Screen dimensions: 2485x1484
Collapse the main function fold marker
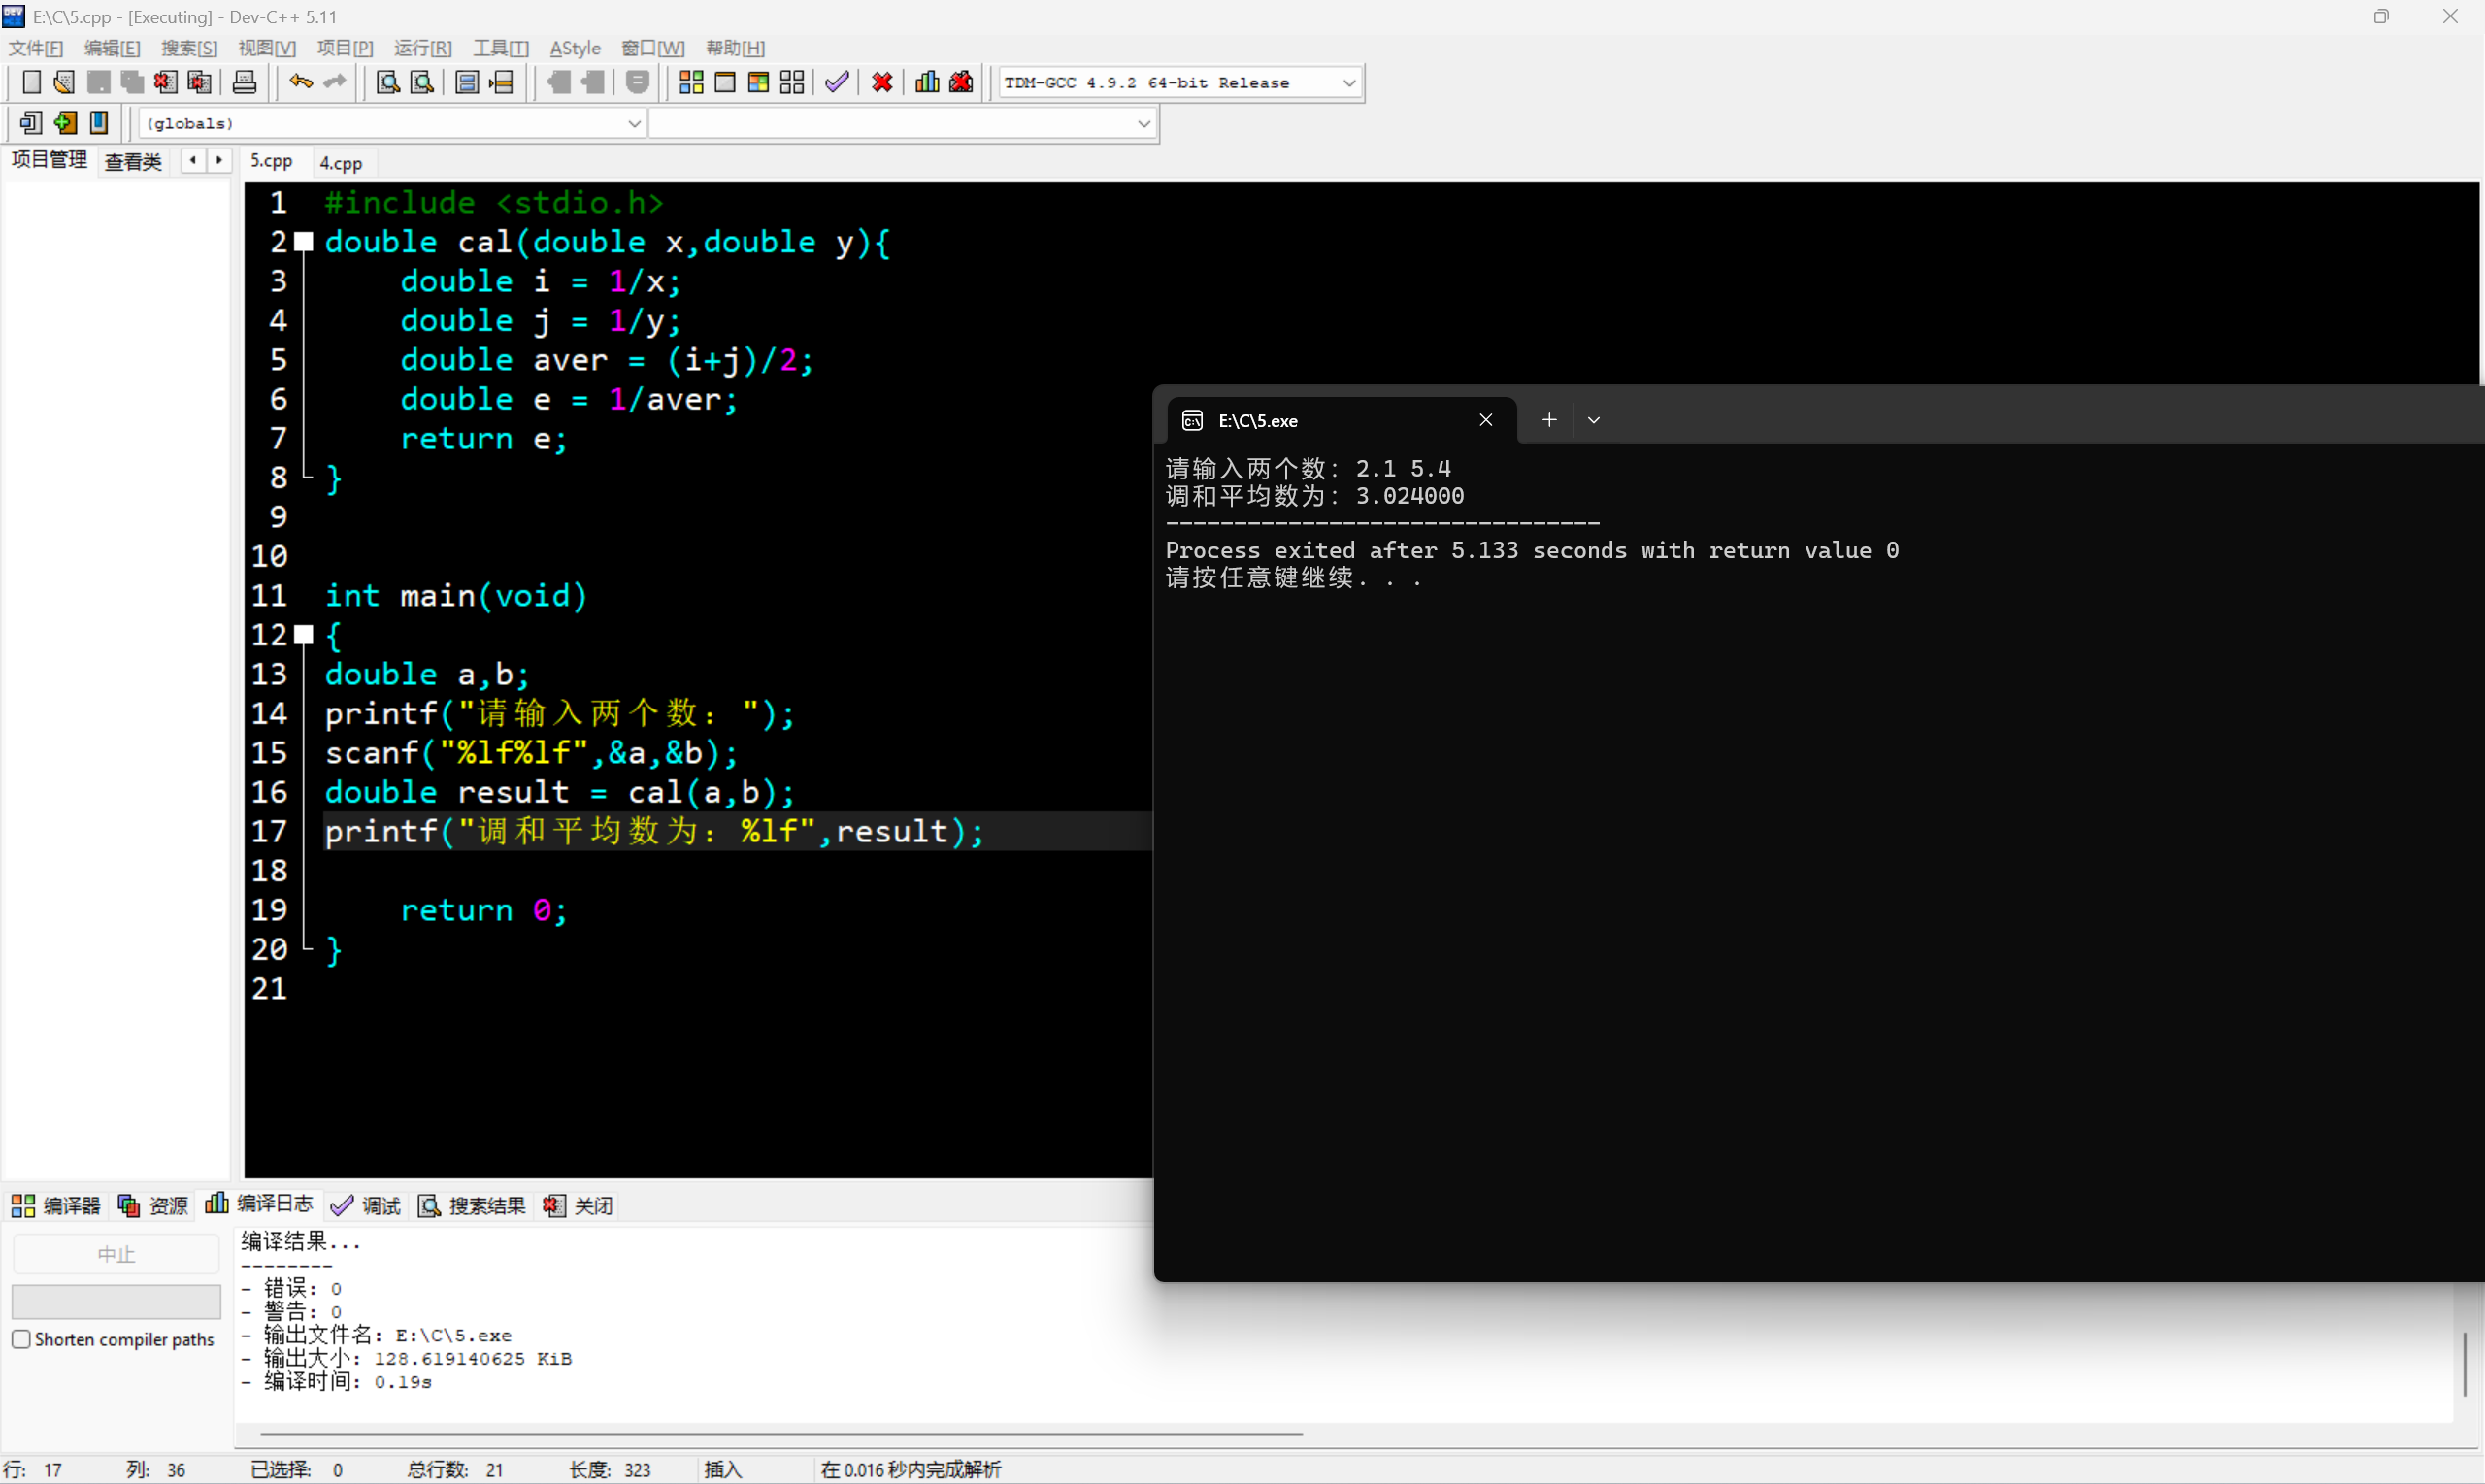click(x=304, y=635)
